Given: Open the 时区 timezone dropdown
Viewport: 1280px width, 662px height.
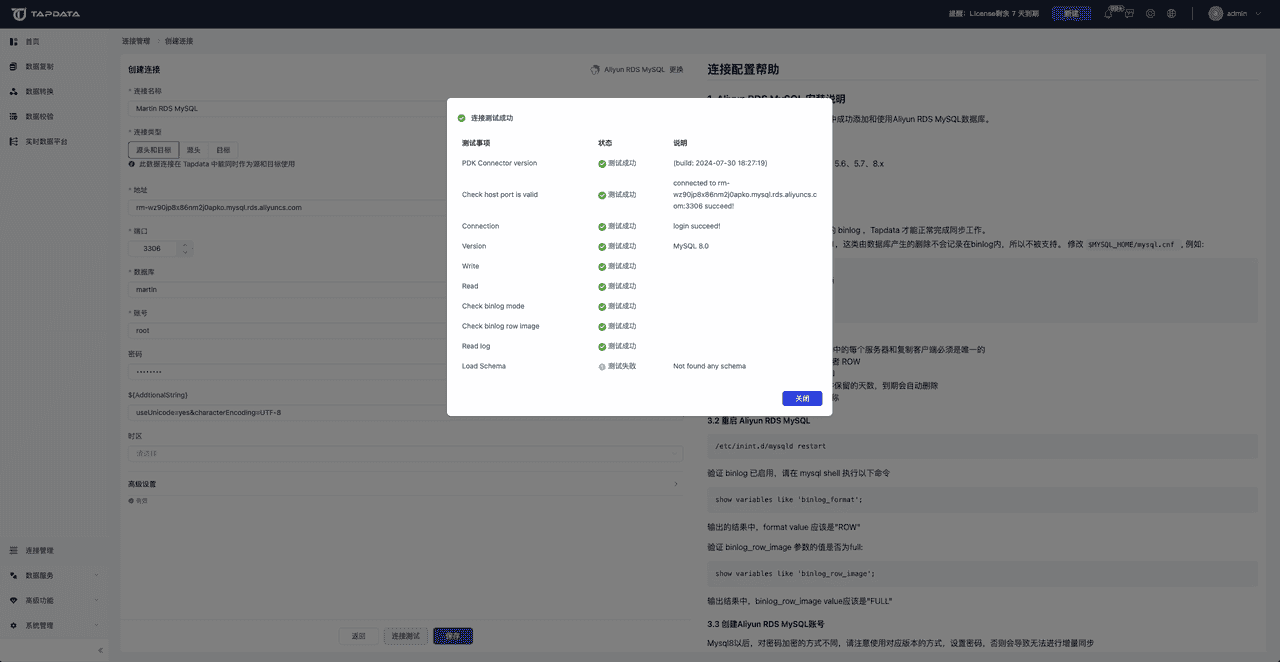Looking at the screenshot, I should coord(400,453).
